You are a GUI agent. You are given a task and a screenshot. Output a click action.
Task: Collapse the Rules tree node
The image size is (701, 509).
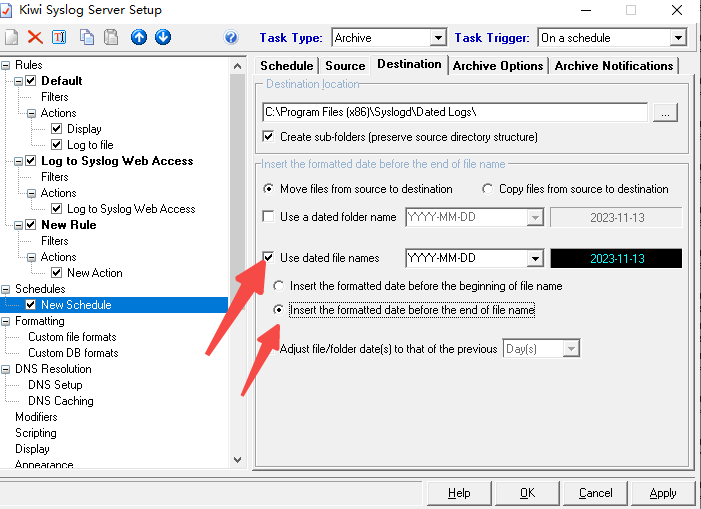5,65
